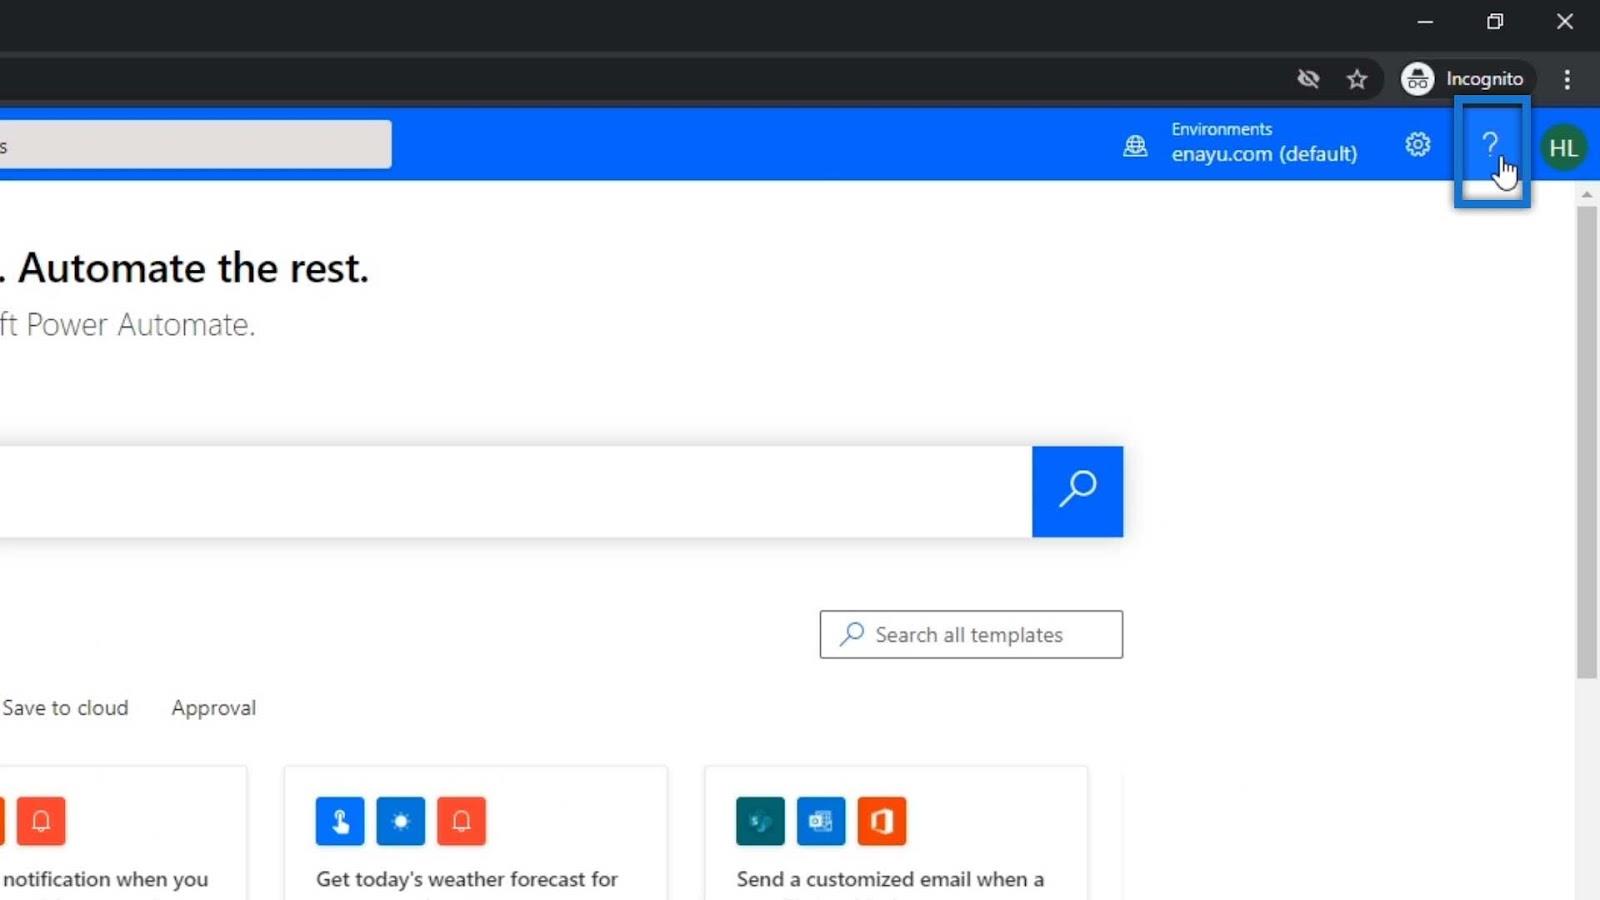Screen dimensions: 1600x900
Task: Open Chrome three-dot menu
Action: [1567, 79]
